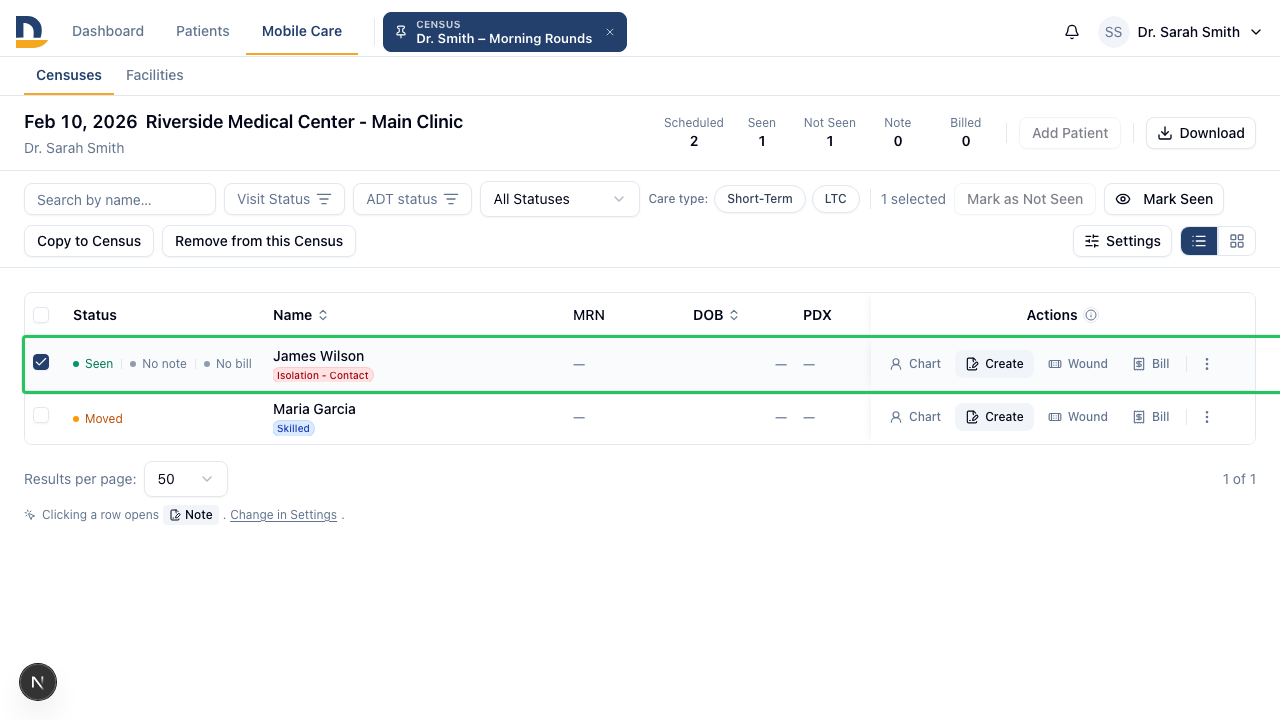Click the Actions info icon
The width and height of the screenshot is (1280, 720).
(1091, 315)
